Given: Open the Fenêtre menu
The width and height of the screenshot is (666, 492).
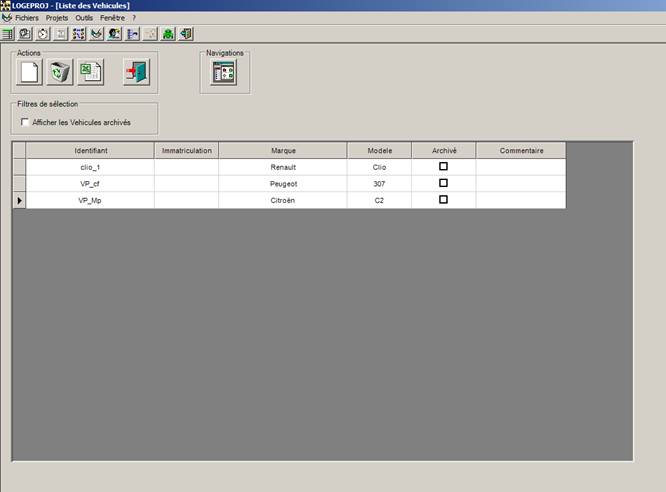Looking at the screenshot, I should (x=112, y=18).
